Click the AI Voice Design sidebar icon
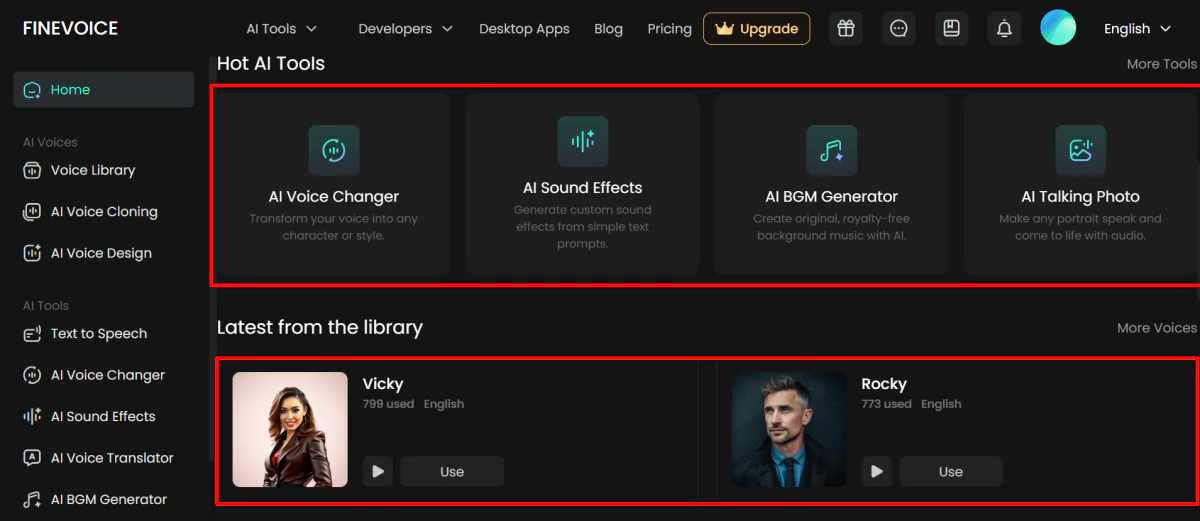This screenshot has height=521, width=1200. point(32,253)
